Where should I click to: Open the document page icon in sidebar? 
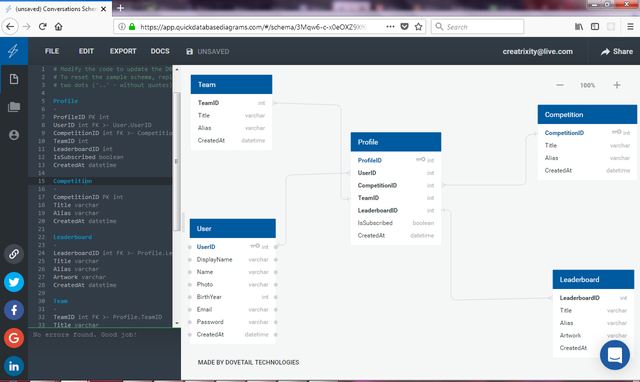click(14, 79)
